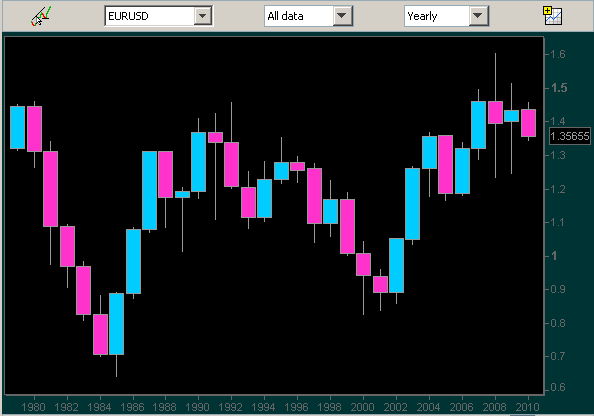
Task: Click the 1981 long magenta candlestick
Action: click(50, 189)
